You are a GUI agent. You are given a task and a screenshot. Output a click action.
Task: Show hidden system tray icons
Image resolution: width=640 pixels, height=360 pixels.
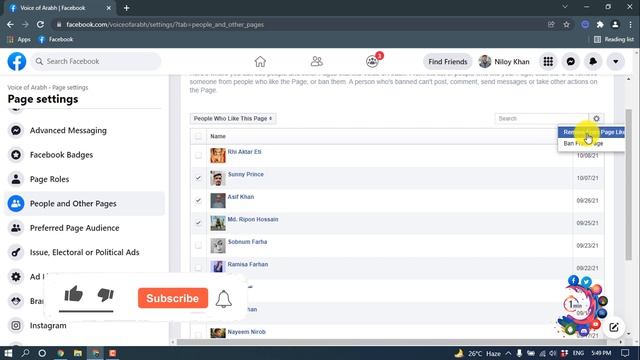tap(509, 353)
